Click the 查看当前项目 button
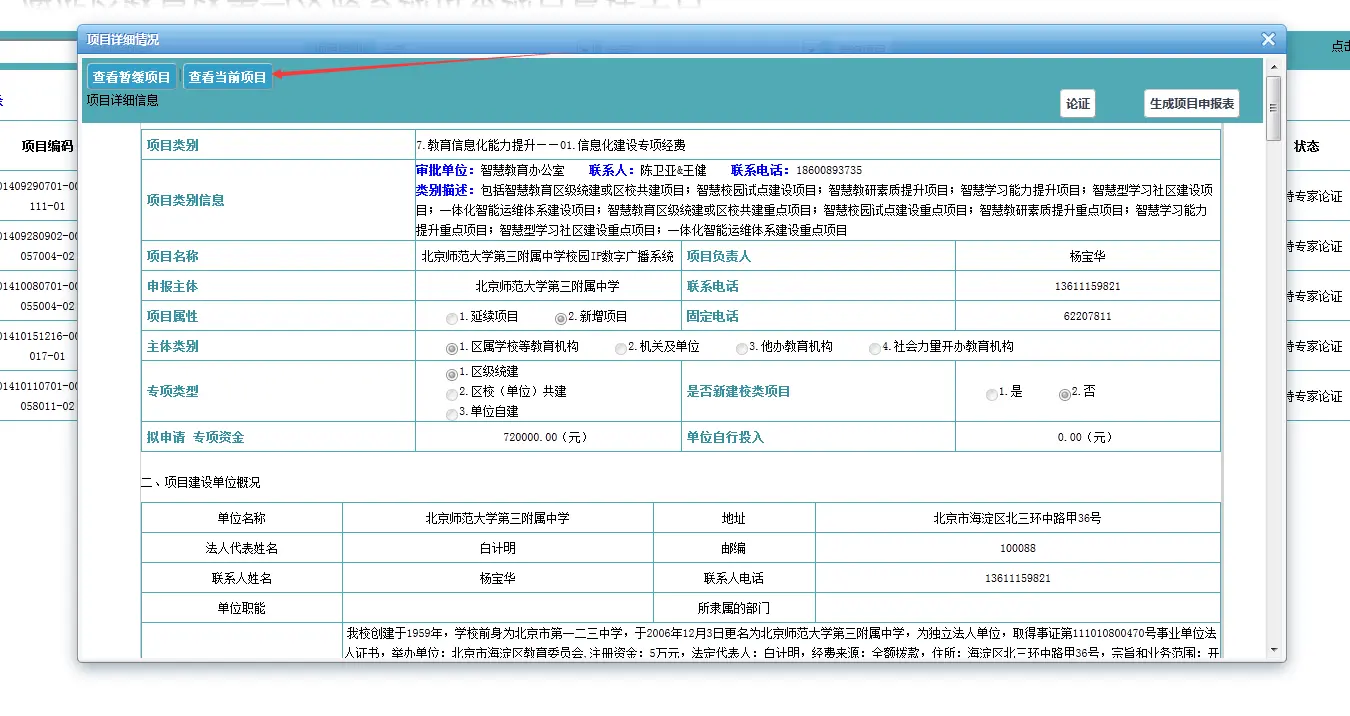 click(228, 77)
